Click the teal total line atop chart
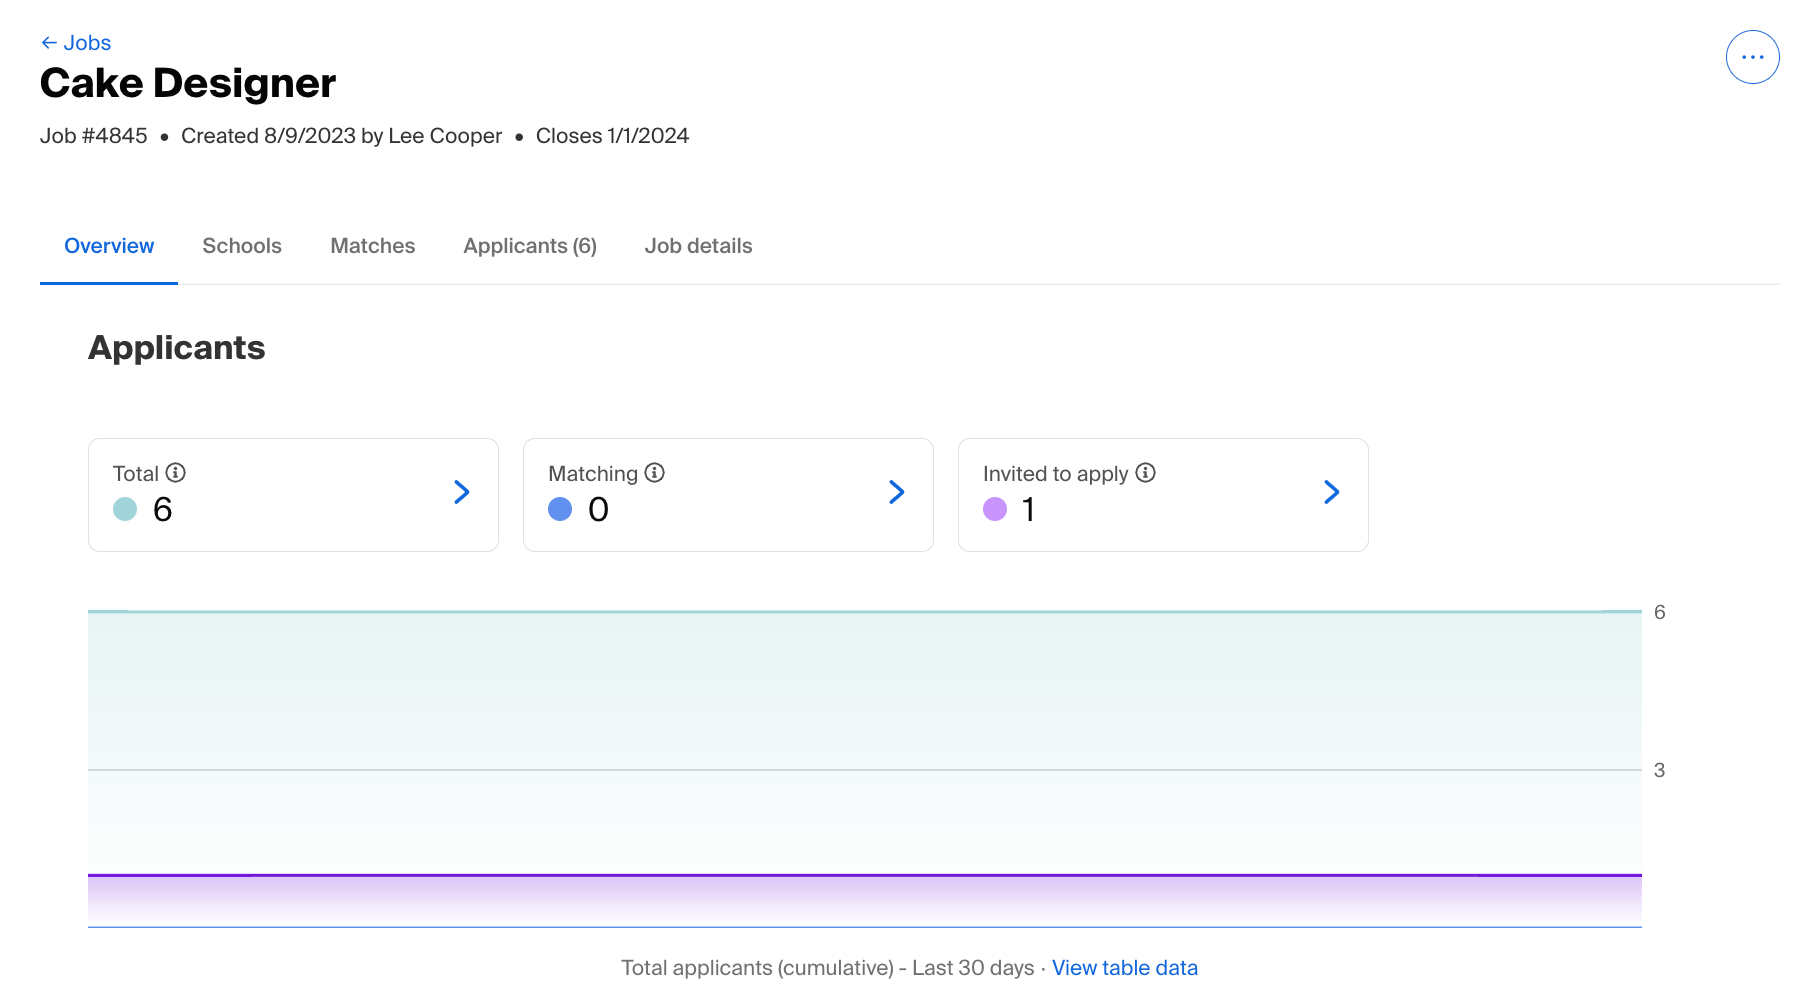Screen dimensions: 1816x1008 [864, 611]
